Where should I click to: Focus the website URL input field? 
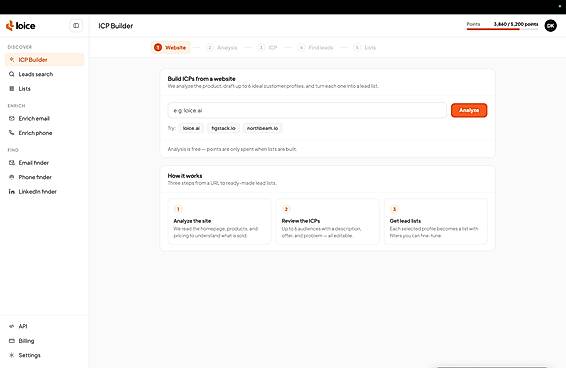pos(307,110)
